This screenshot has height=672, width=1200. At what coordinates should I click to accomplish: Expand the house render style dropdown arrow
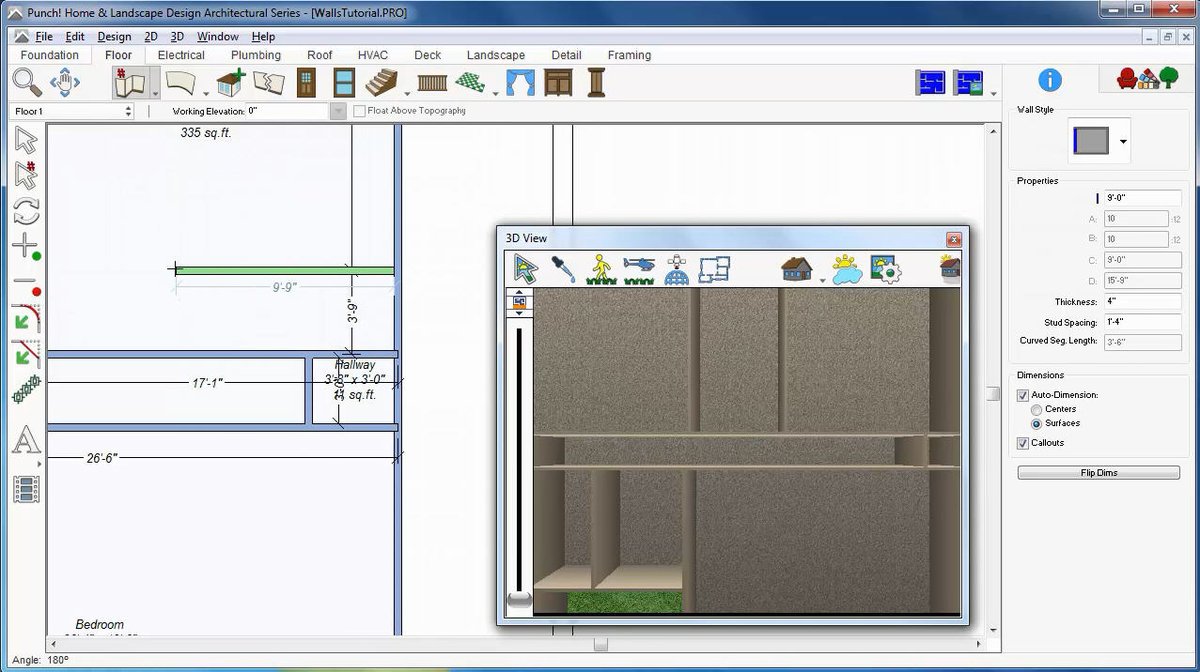click(x=822, y=280)
